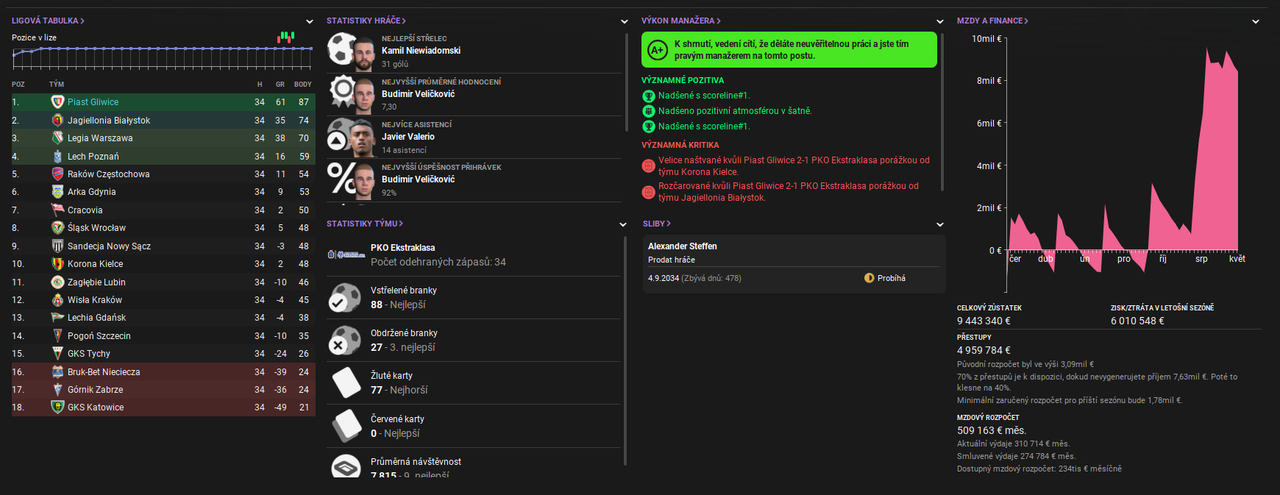Image resolution: width=1280 pixels, height=495 pixels.
Task: Open the Výkon manažera panel dropdown
Action: [x=940, y=21]
